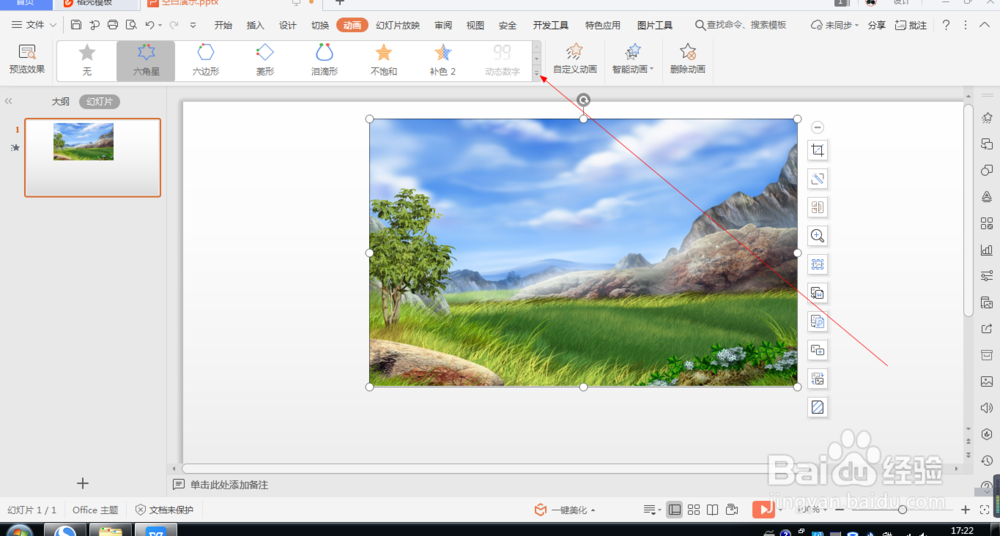Click 单击此处添加备注 notes area

228,485
